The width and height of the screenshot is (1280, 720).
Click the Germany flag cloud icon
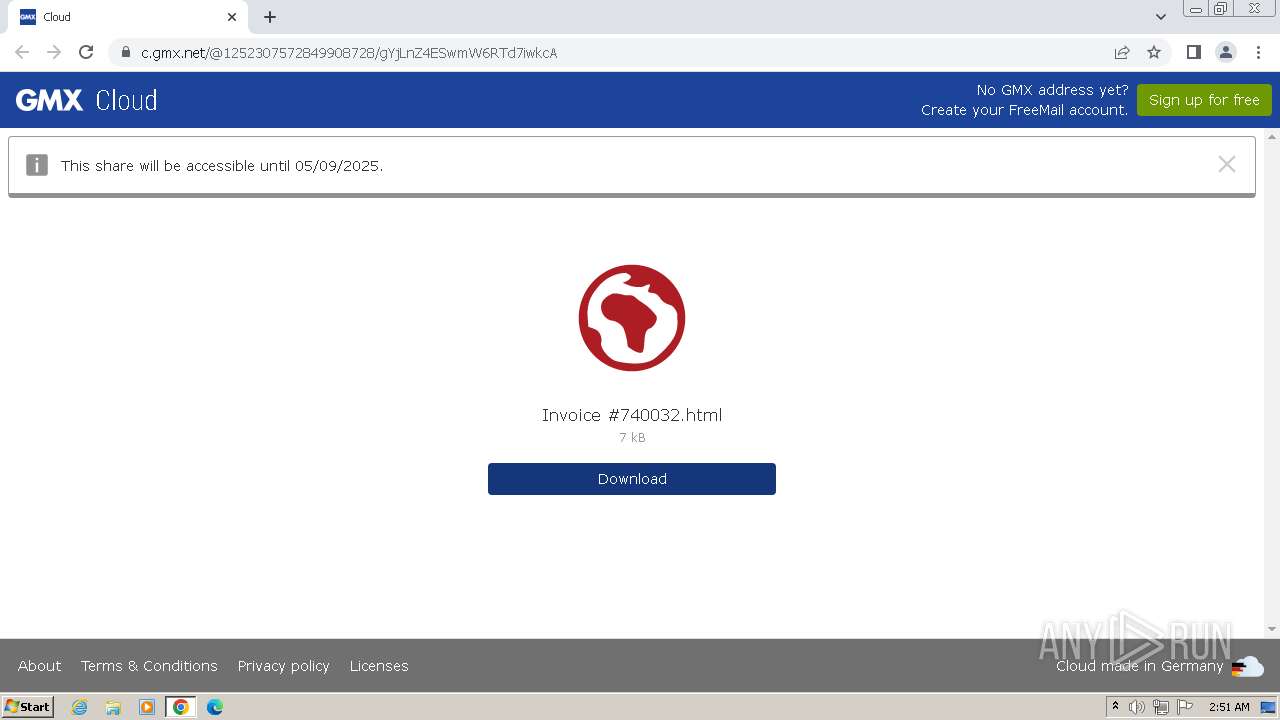1248,666
